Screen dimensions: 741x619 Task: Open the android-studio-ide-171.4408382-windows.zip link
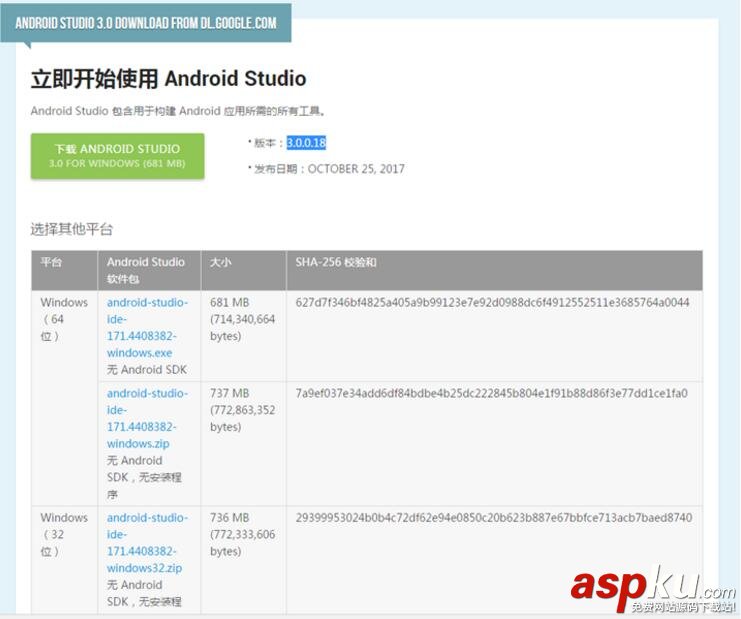point(147,418)
